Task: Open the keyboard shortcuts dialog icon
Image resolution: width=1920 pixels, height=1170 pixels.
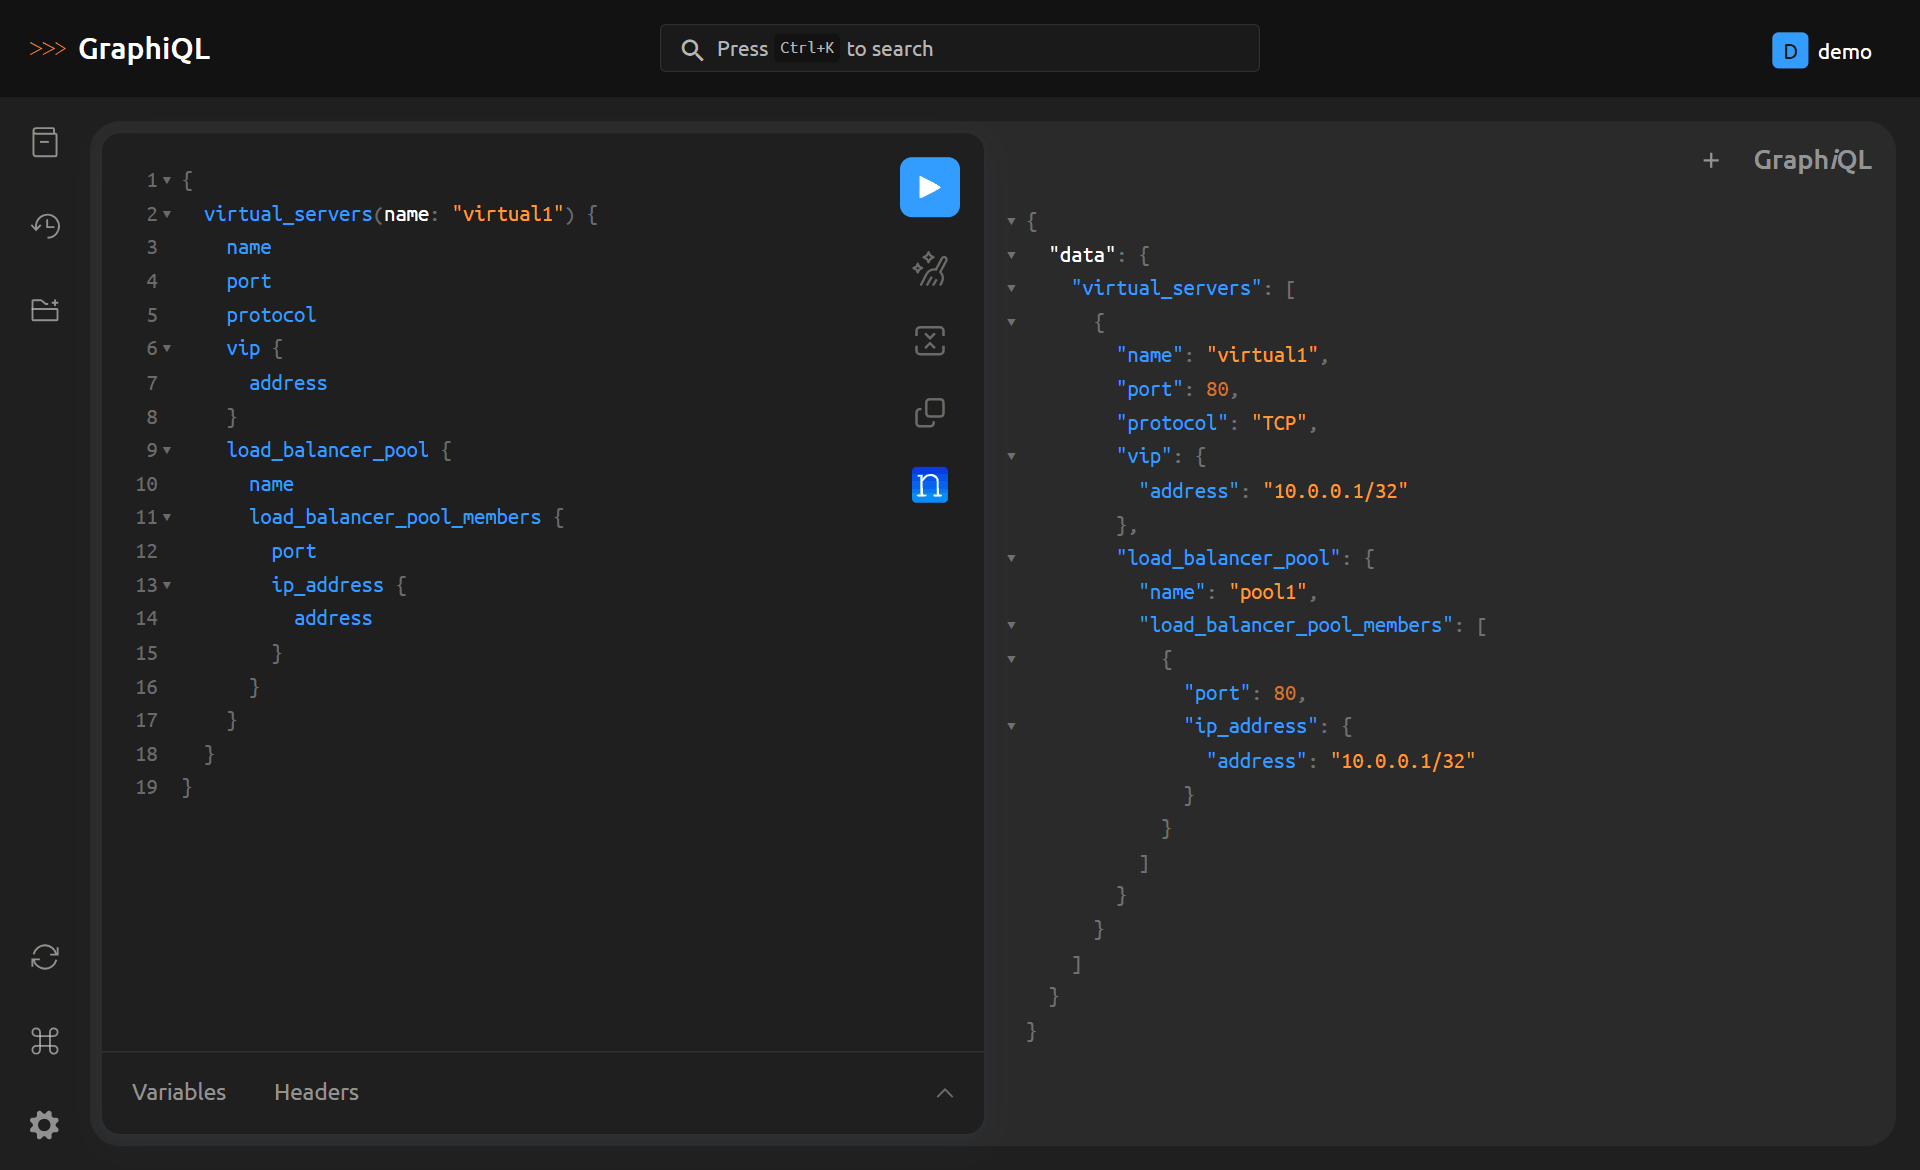Action: 45,1041
